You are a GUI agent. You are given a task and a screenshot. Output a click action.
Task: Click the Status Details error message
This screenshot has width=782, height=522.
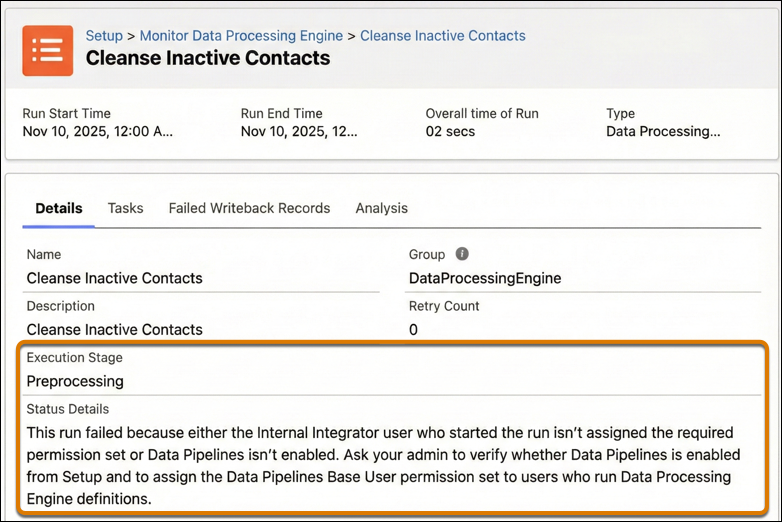pos(383,466)
